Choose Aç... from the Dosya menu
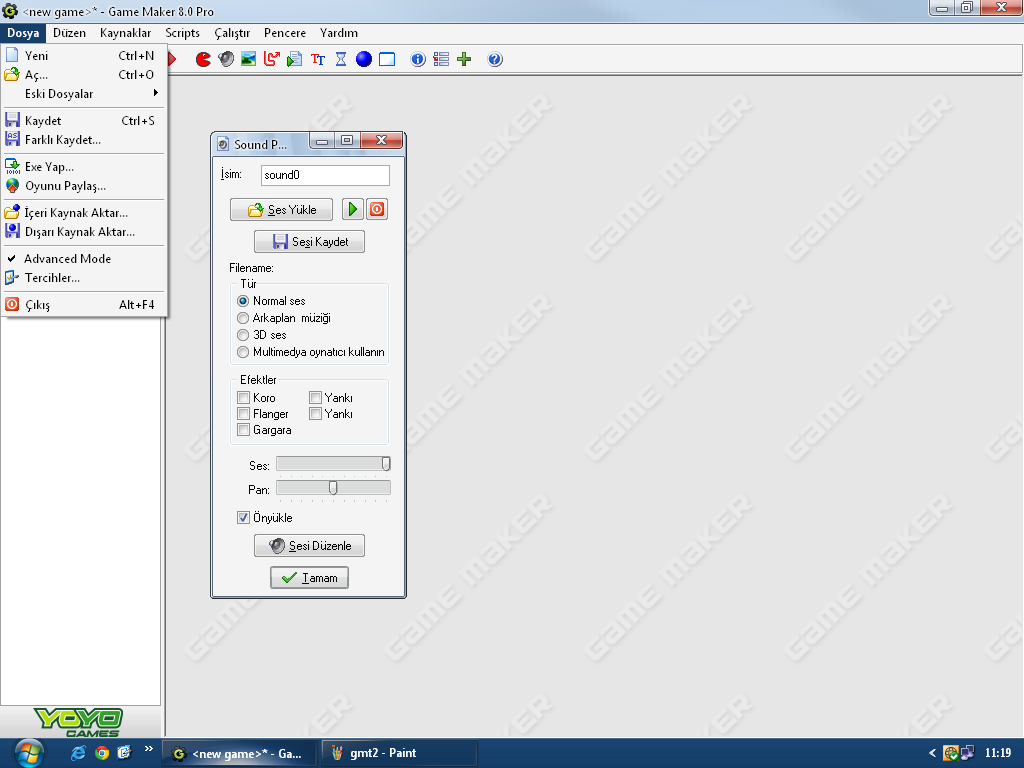Viewport: 1024px width, 768px height. click(x=84, y=74)
